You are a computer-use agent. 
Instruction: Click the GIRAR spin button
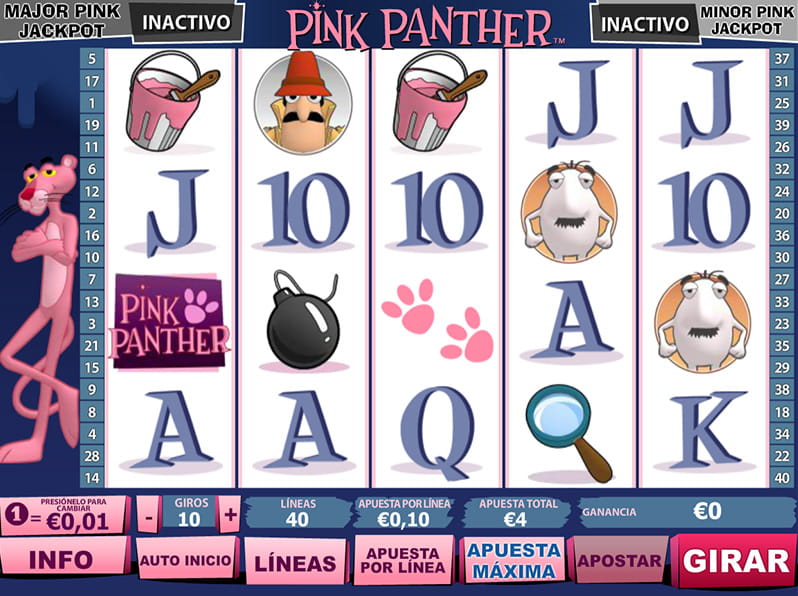[x=735, y=560]
